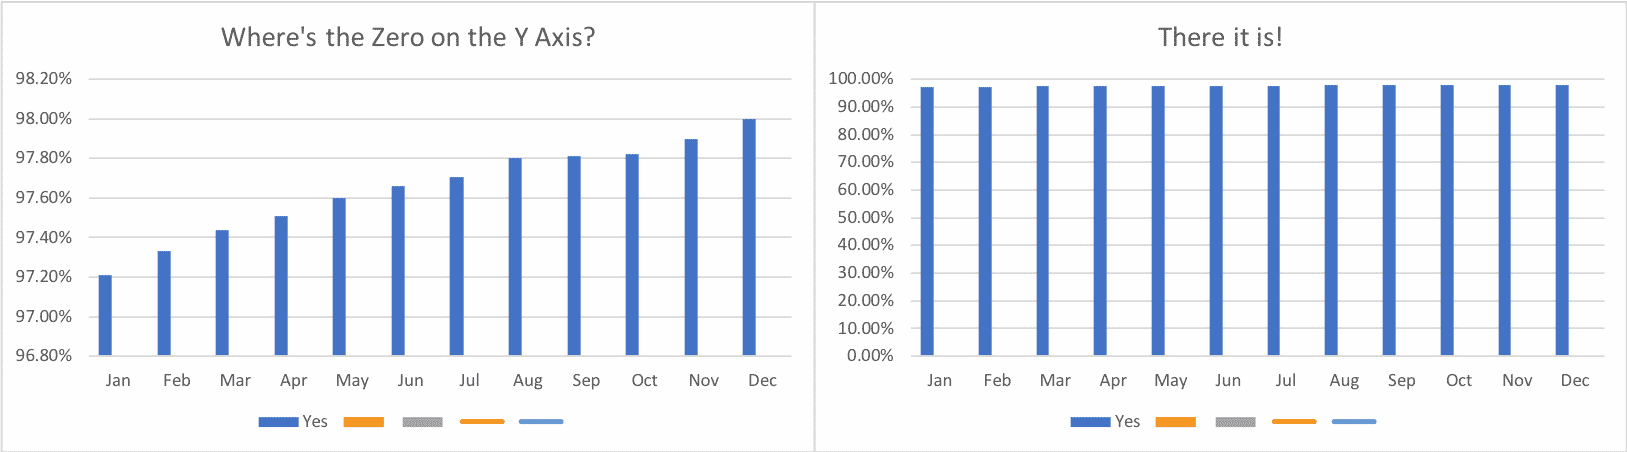Click the Yes legend entry in right chart

tap(1105, 422)
